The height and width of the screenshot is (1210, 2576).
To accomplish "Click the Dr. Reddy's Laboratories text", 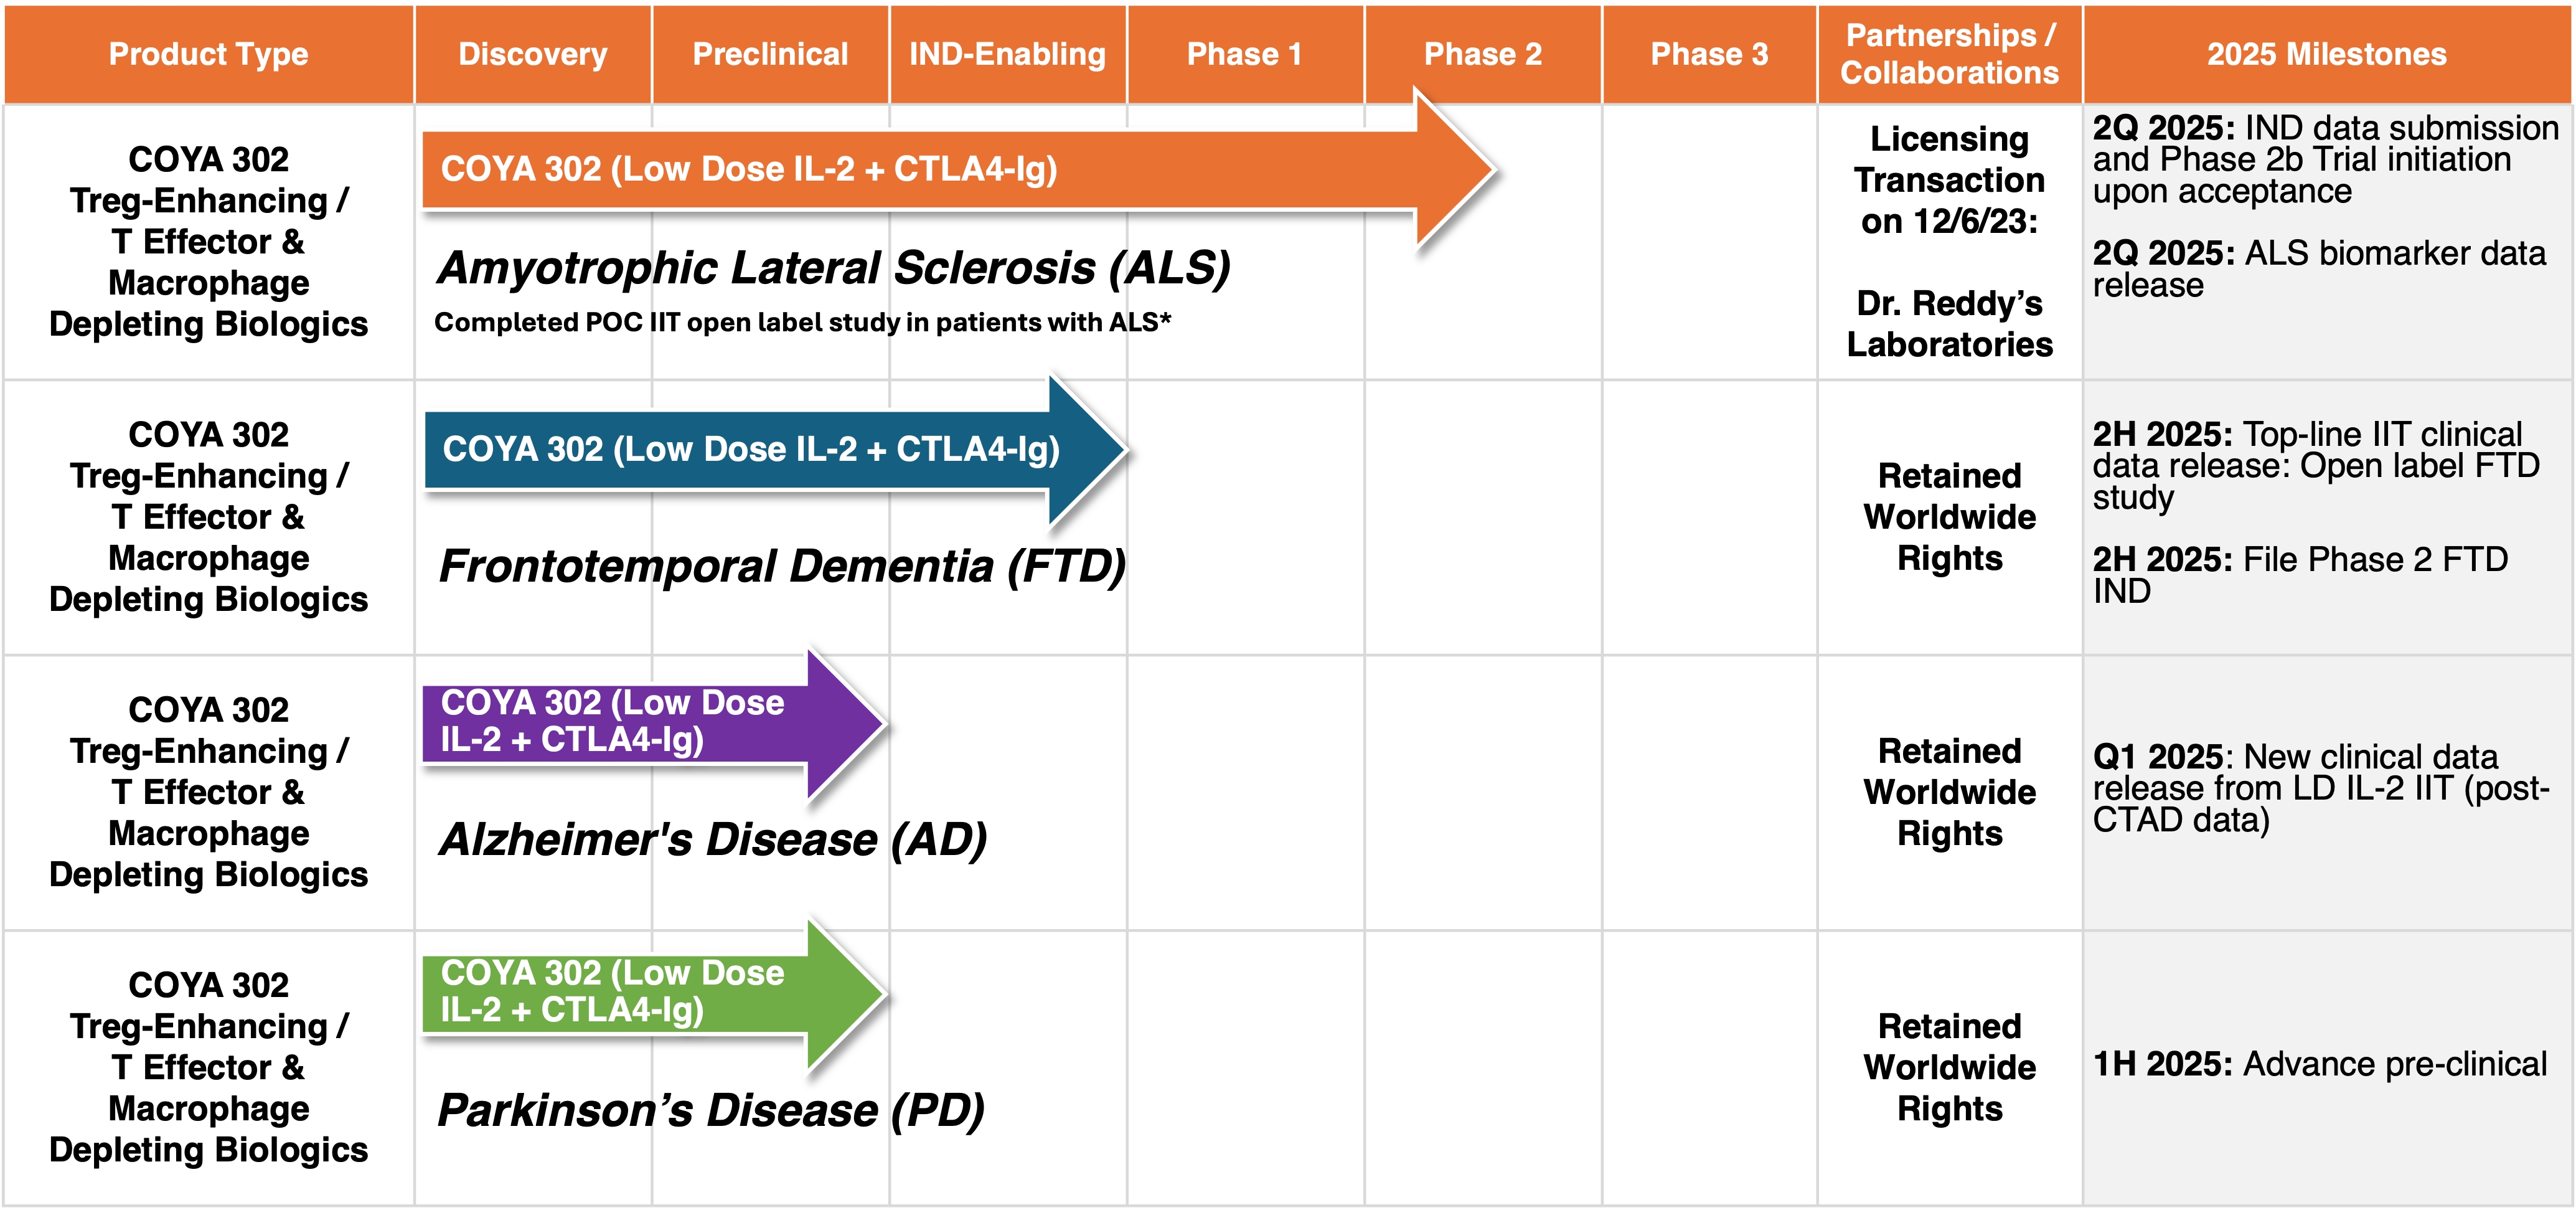I will click(x=1949, y=323).
